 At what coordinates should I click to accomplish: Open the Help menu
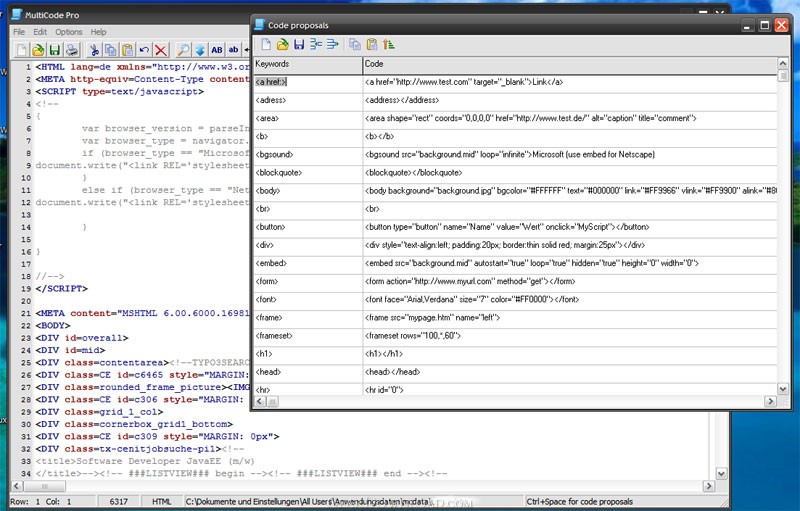[x=99, y=32]
